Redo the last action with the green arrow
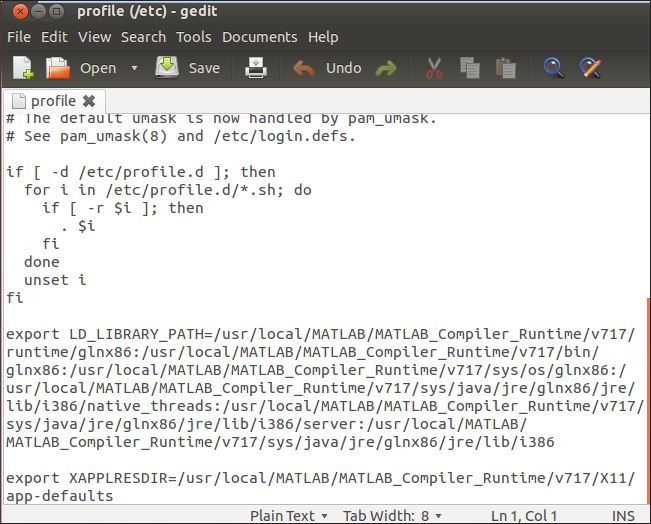This screenshot has width=651, height=524. 386,69
